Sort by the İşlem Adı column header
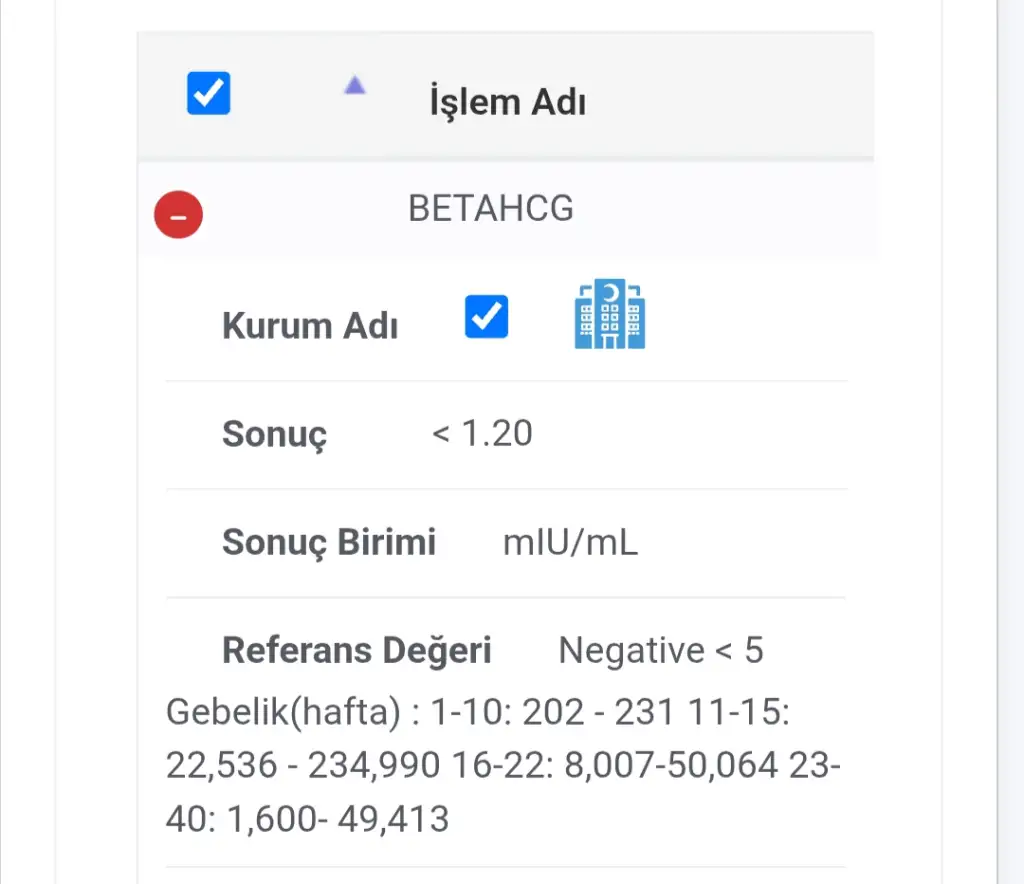 [x=507, y=102]
